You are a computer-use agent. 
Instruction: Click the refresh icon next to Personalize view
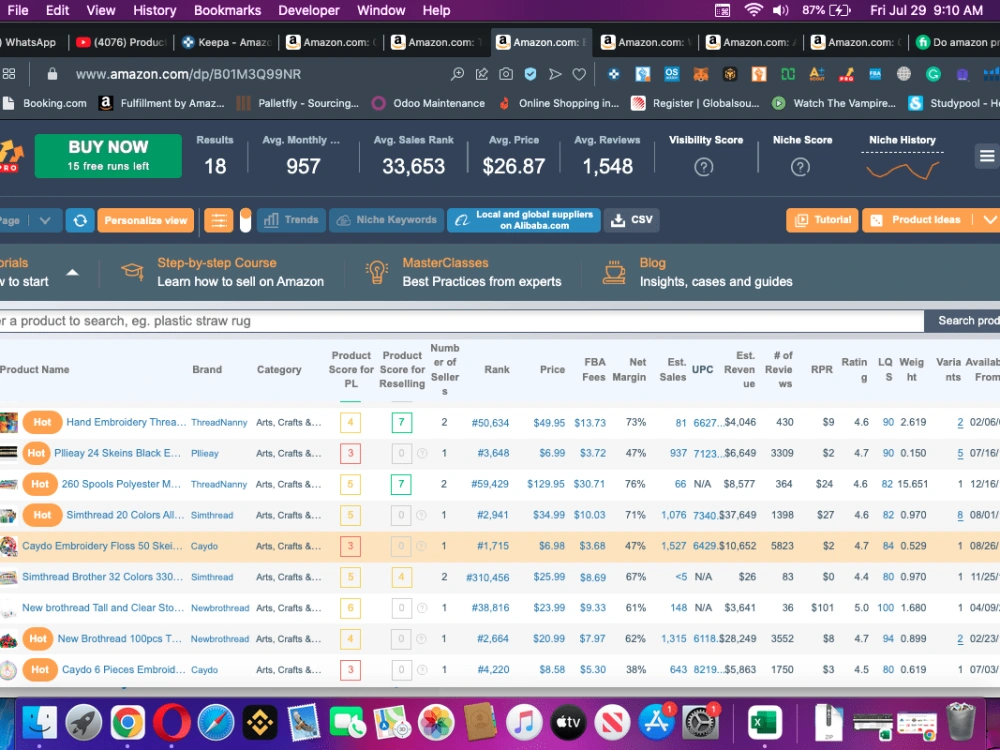coord(80,221)
